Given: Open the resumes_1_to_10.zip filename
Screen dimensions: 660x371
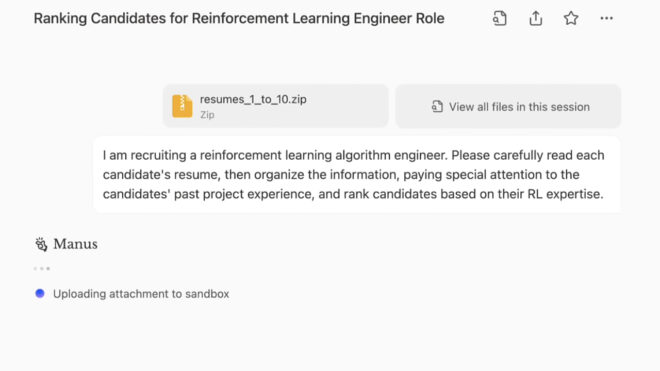Looking at the screenshot, I should tap(253, 99).
